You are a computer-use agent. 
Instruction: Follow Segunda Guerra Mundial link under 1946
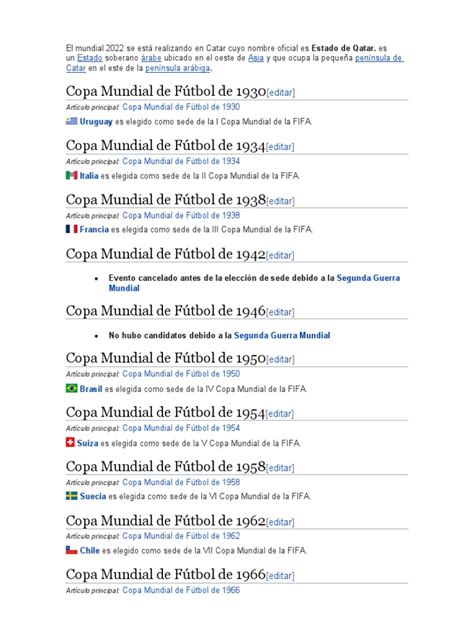point(282,335)
